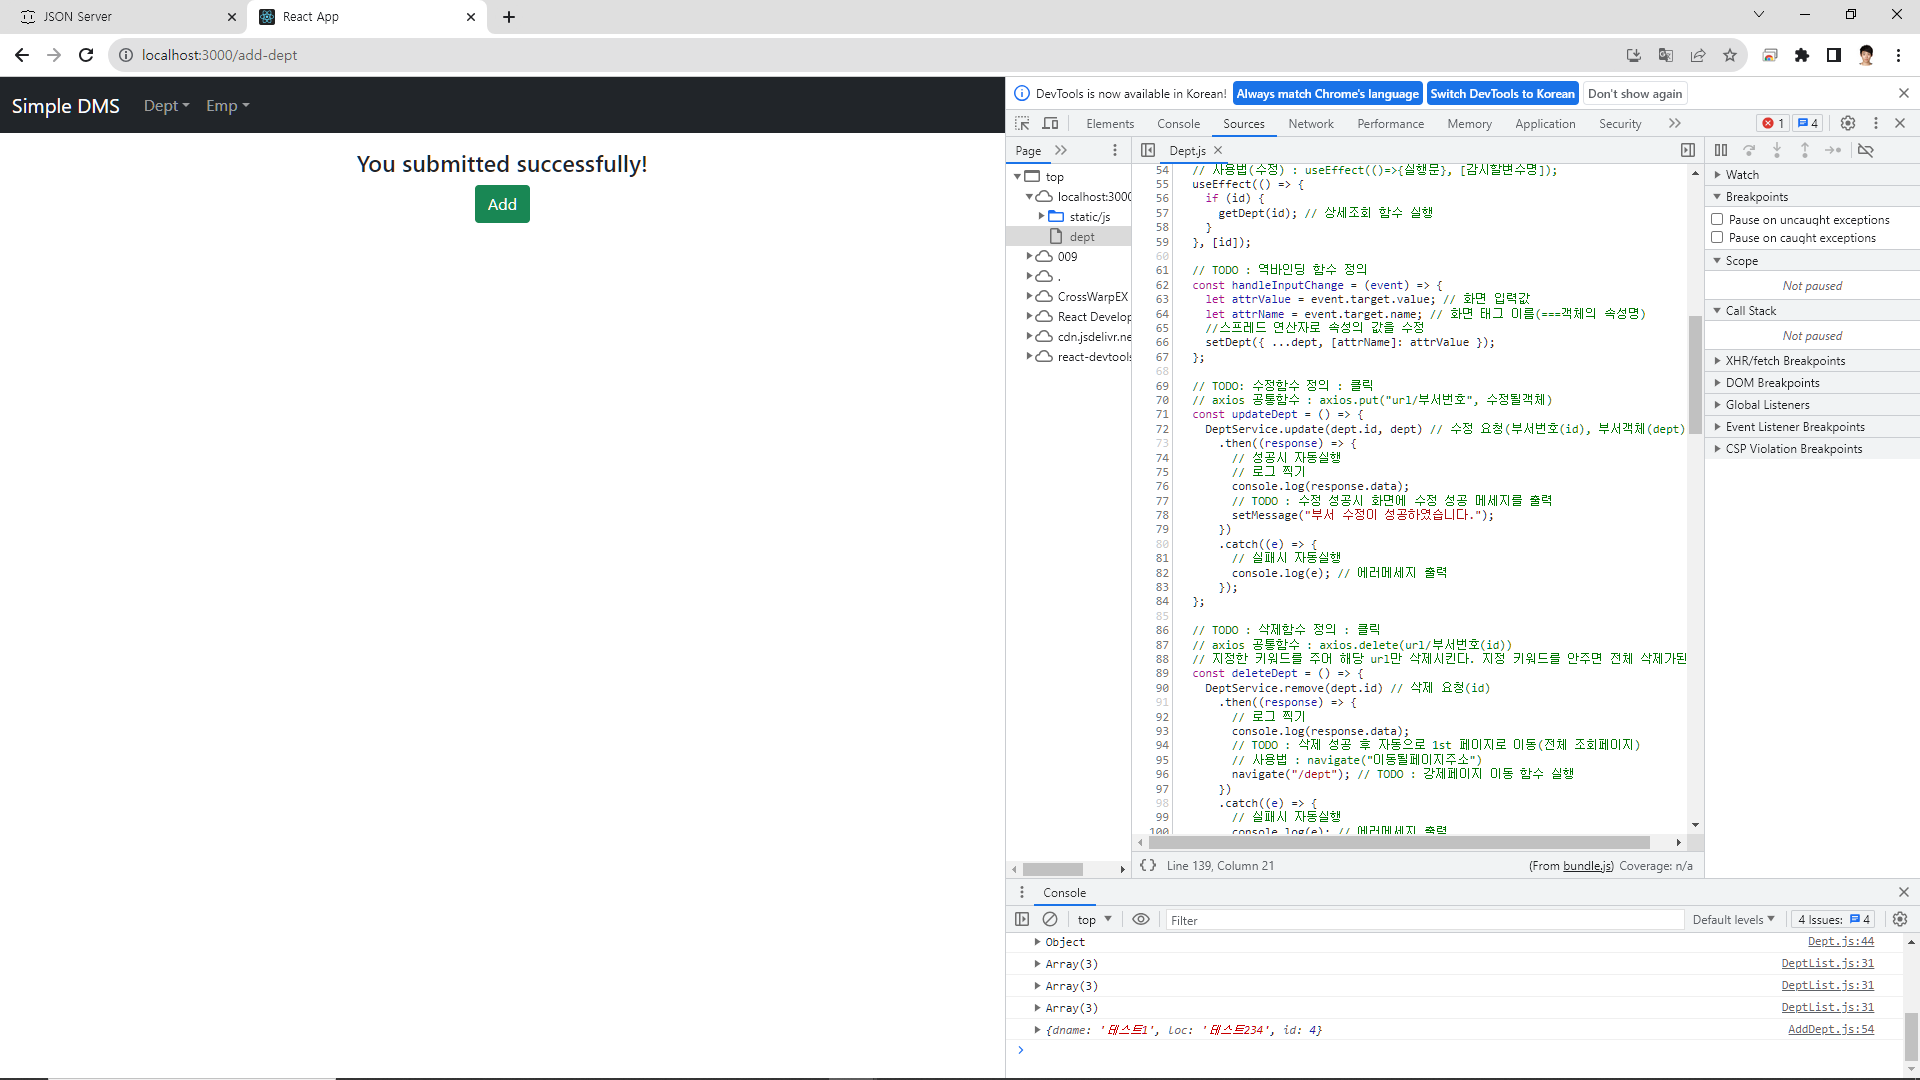
Task: Open console live expression eye icon
Action: 1141,919
